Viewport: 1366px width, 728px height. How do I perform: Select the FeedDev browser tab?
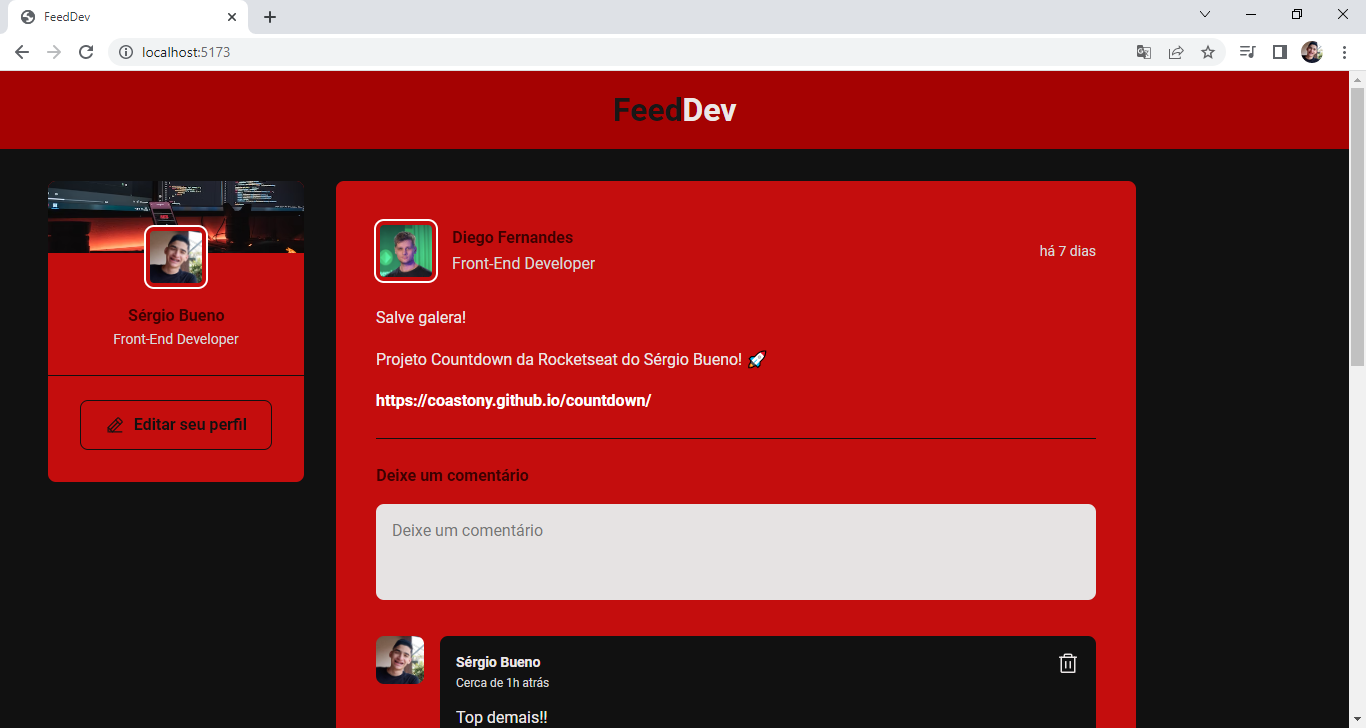click(x=128, y=17)
